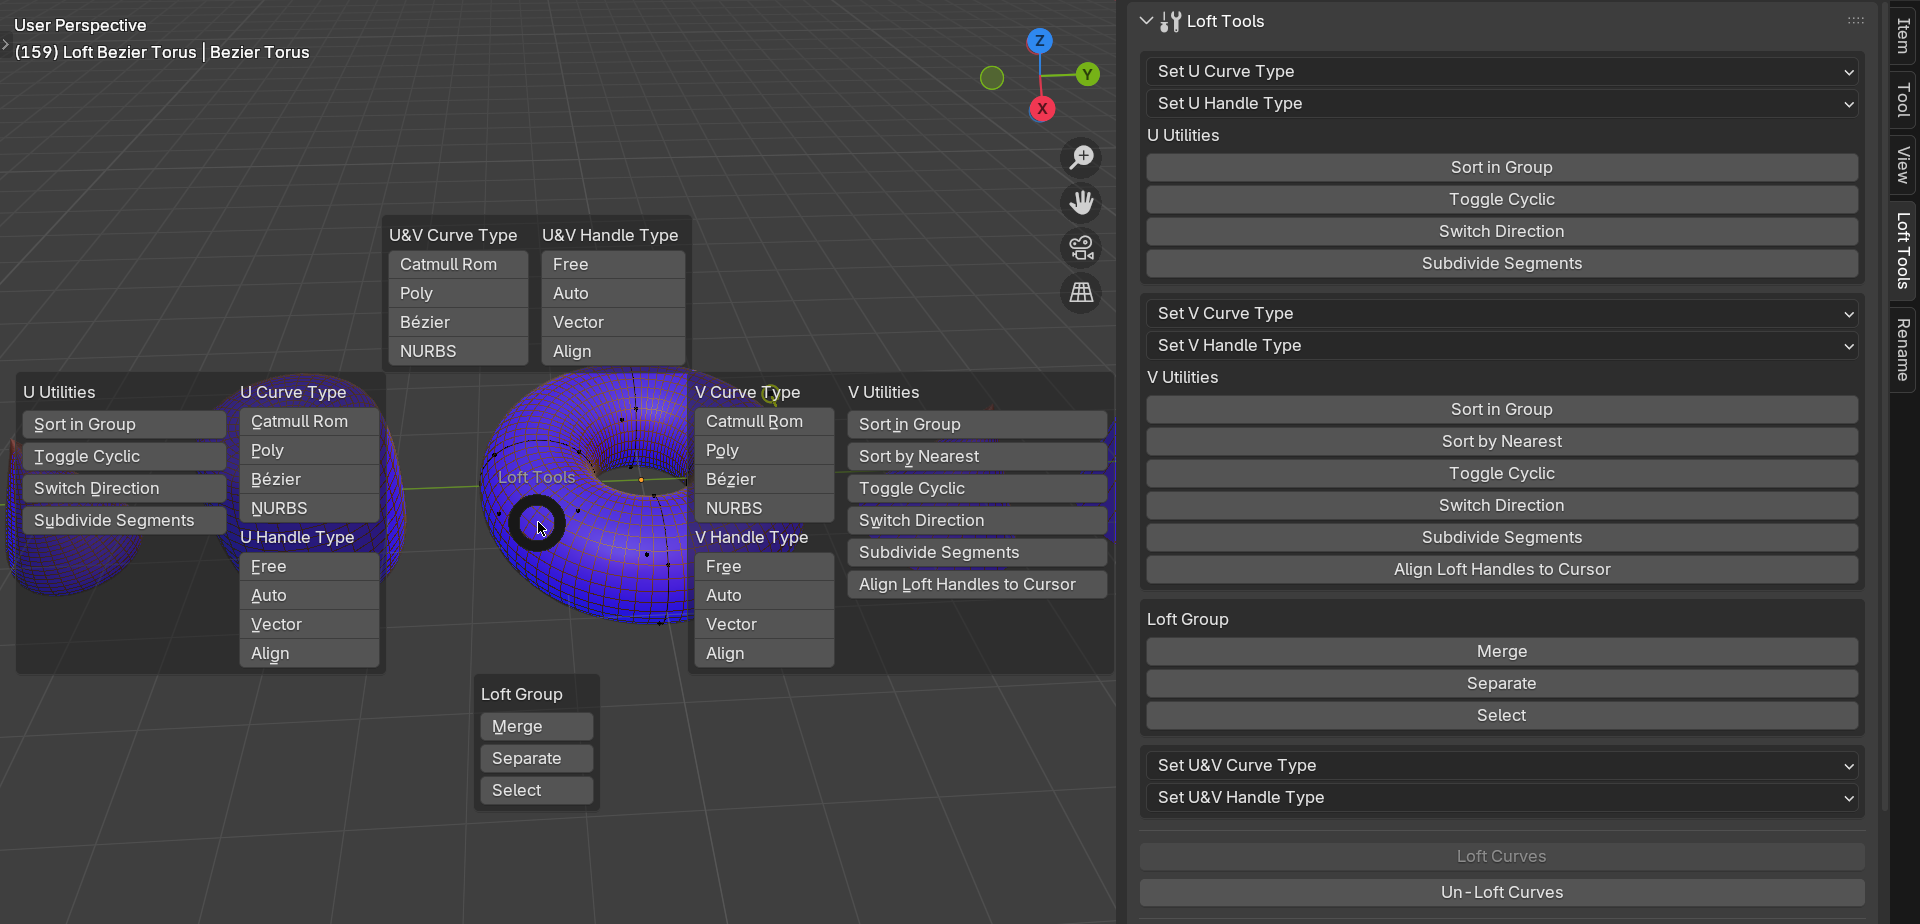Toggle the camera view icon
Image resolution: width=1920 pixels, height=924 pixels.
pos(1081,247)
